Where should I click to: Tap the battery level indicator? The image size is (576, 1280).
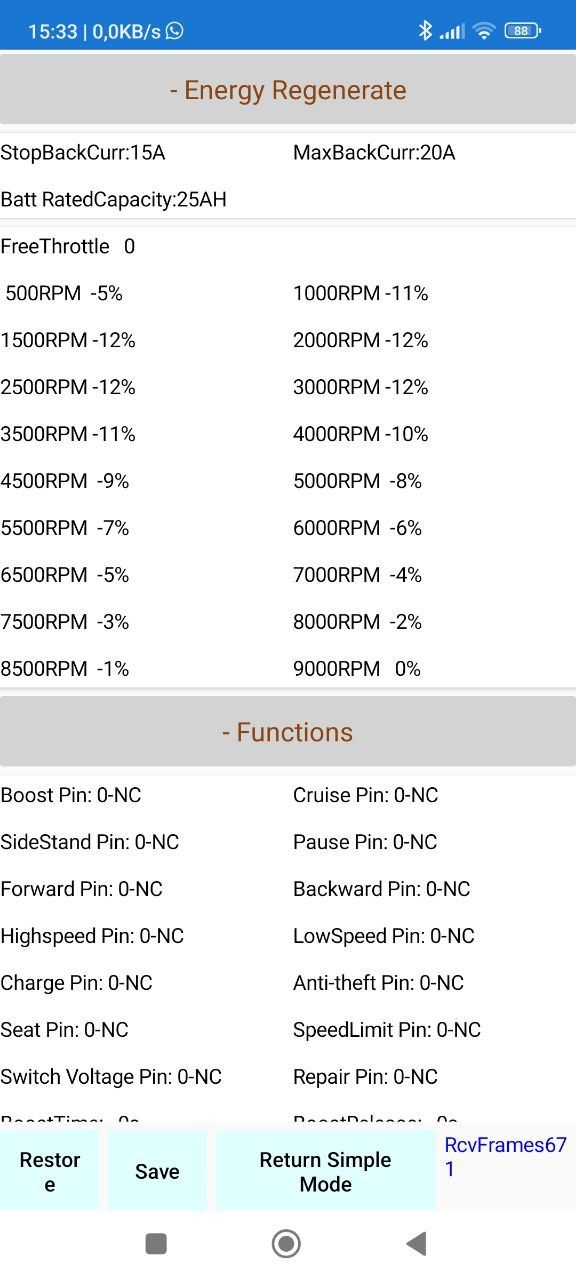(x=522, y=31)
